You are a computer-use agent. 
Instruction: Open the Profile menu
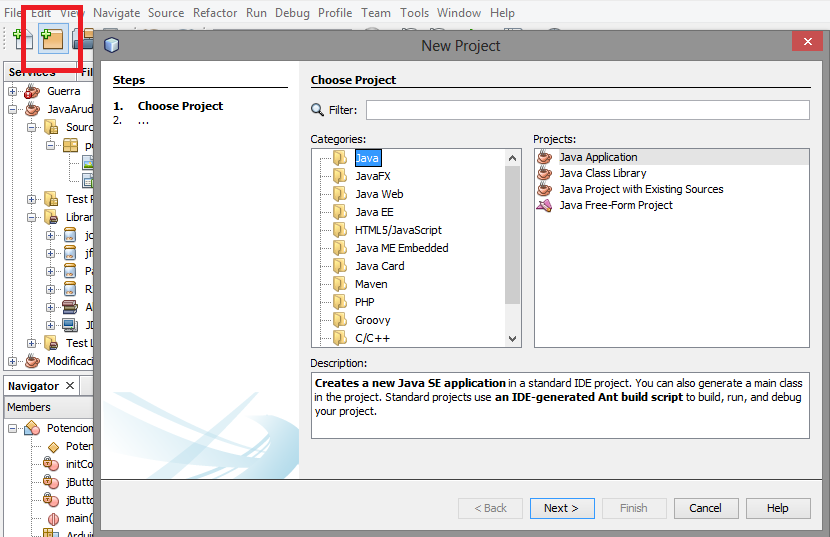335,13
